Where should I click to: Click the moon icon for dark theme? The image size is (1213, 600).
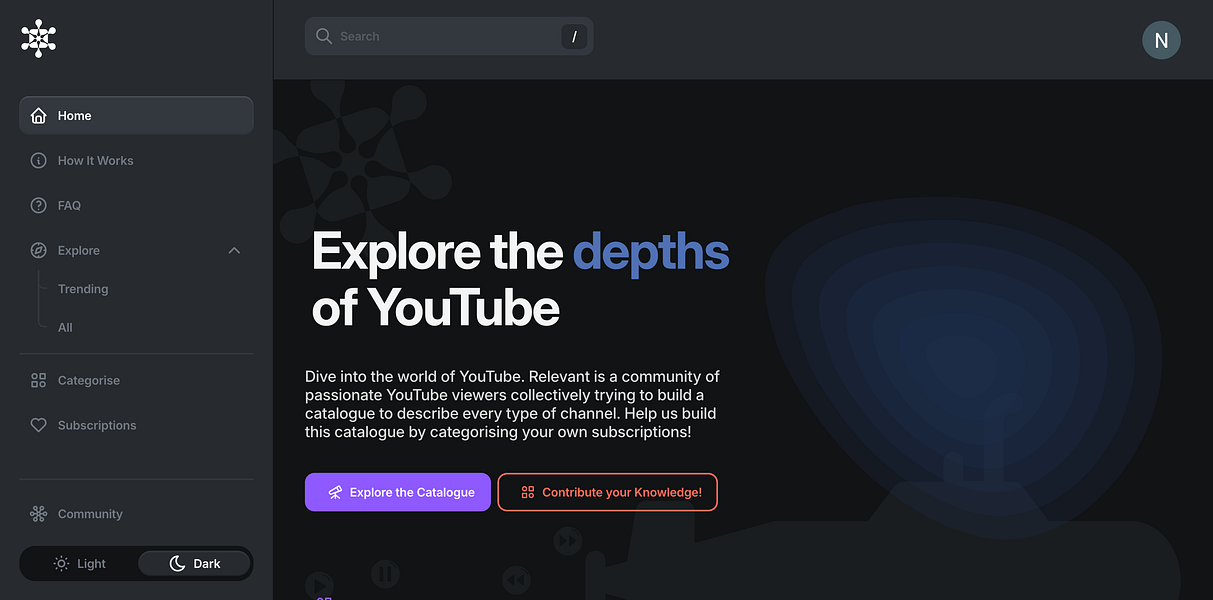point(177,564)
